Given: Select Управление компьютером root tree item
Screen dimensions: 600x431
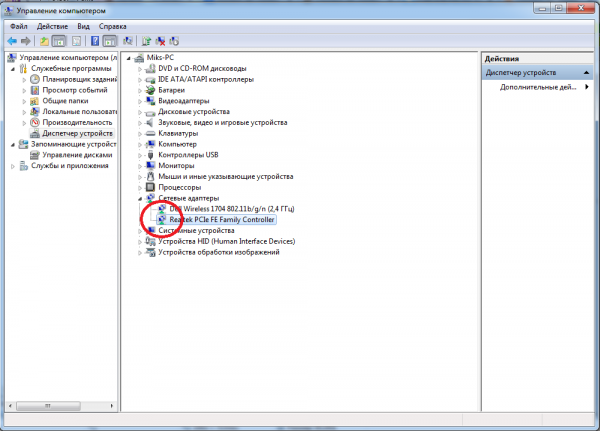Looking at the screenshot, I should tap(68, 57).
